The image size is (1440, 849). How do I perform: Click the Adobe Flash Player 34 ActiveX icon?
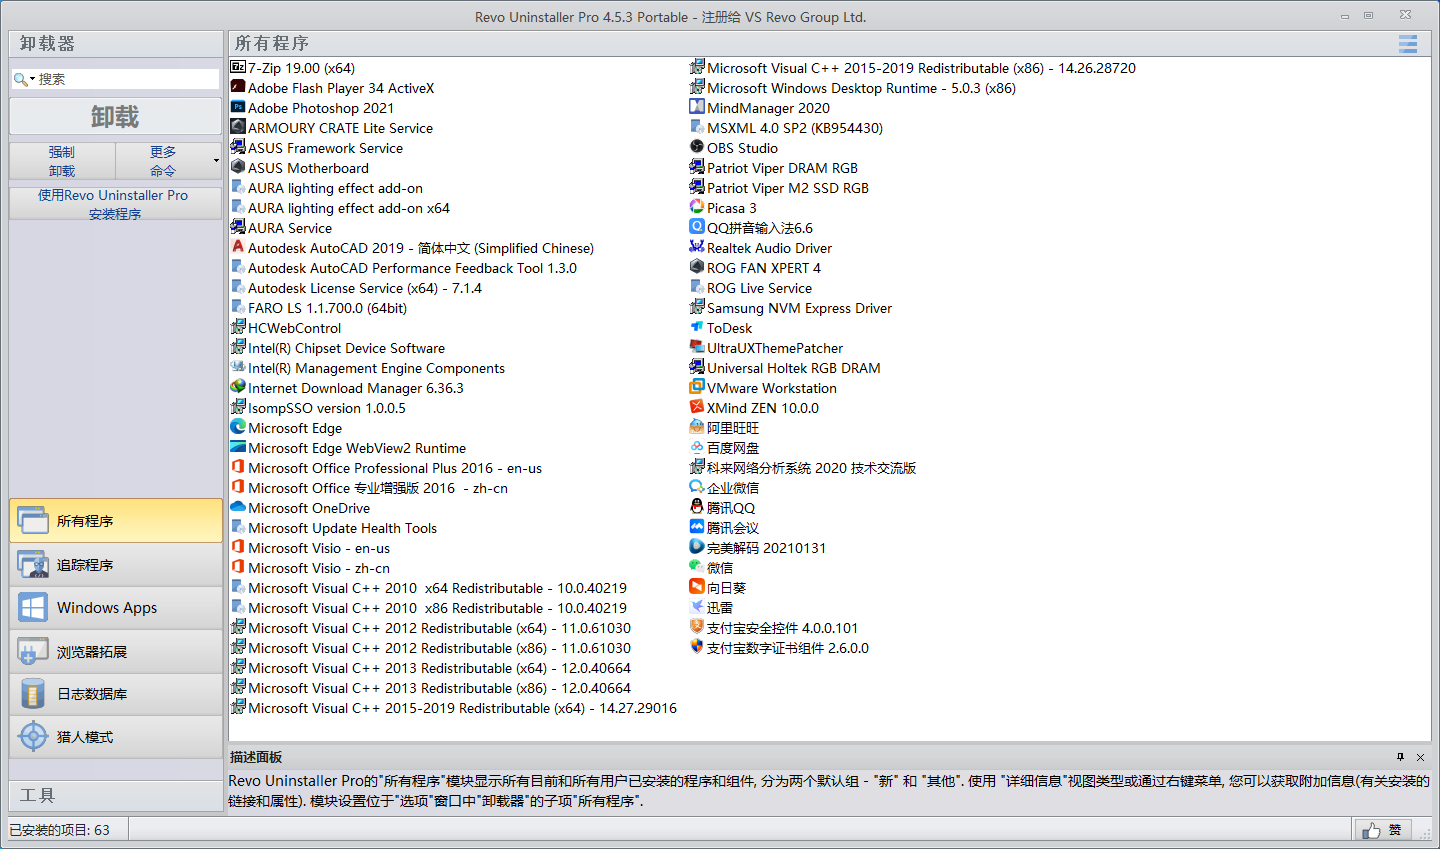tap(238, 87)
